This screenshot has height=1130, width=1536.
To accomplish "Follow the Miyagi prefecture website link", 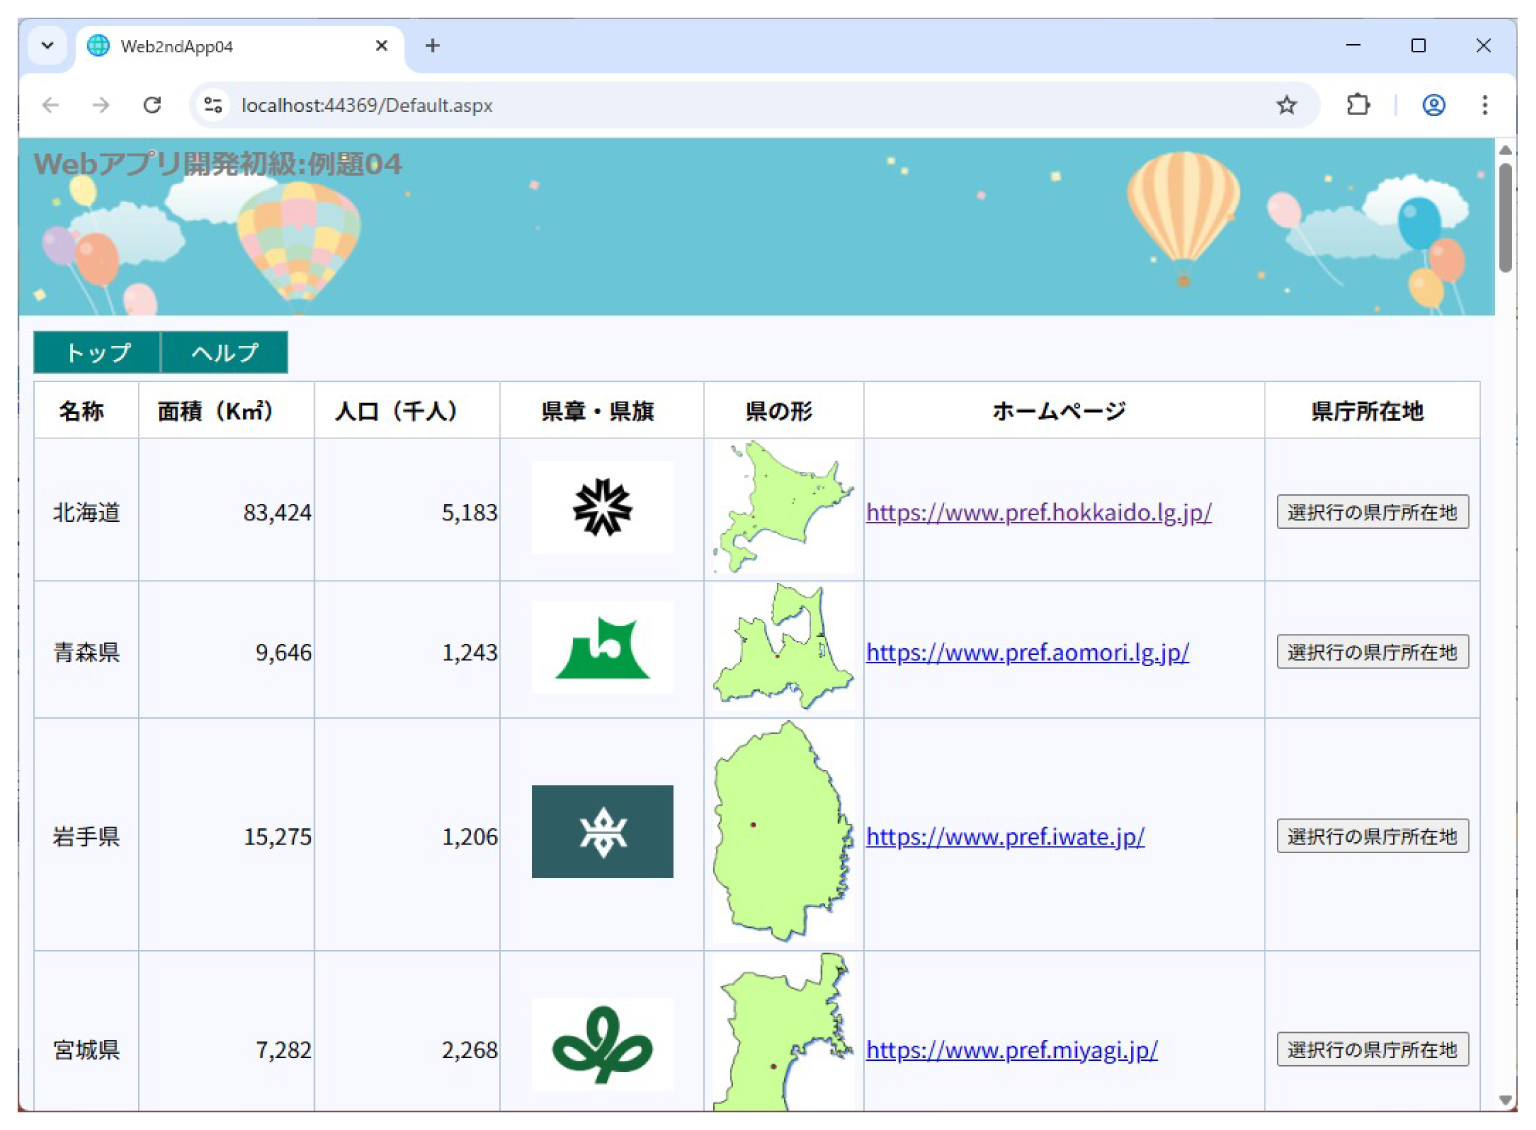I will coord(1011,1050).
